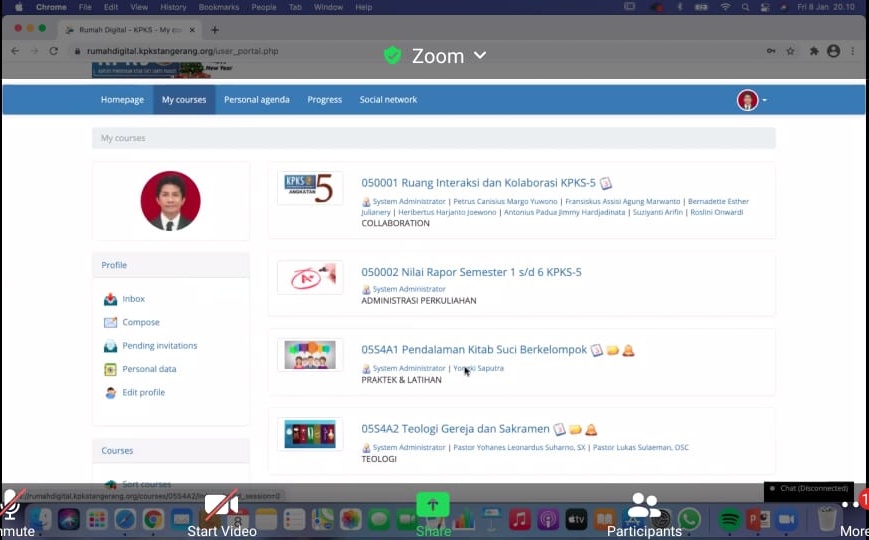The image size is (869, 540).
Task: Go back in Chrome
Action: pyautogui.click(x=15, y=51)
